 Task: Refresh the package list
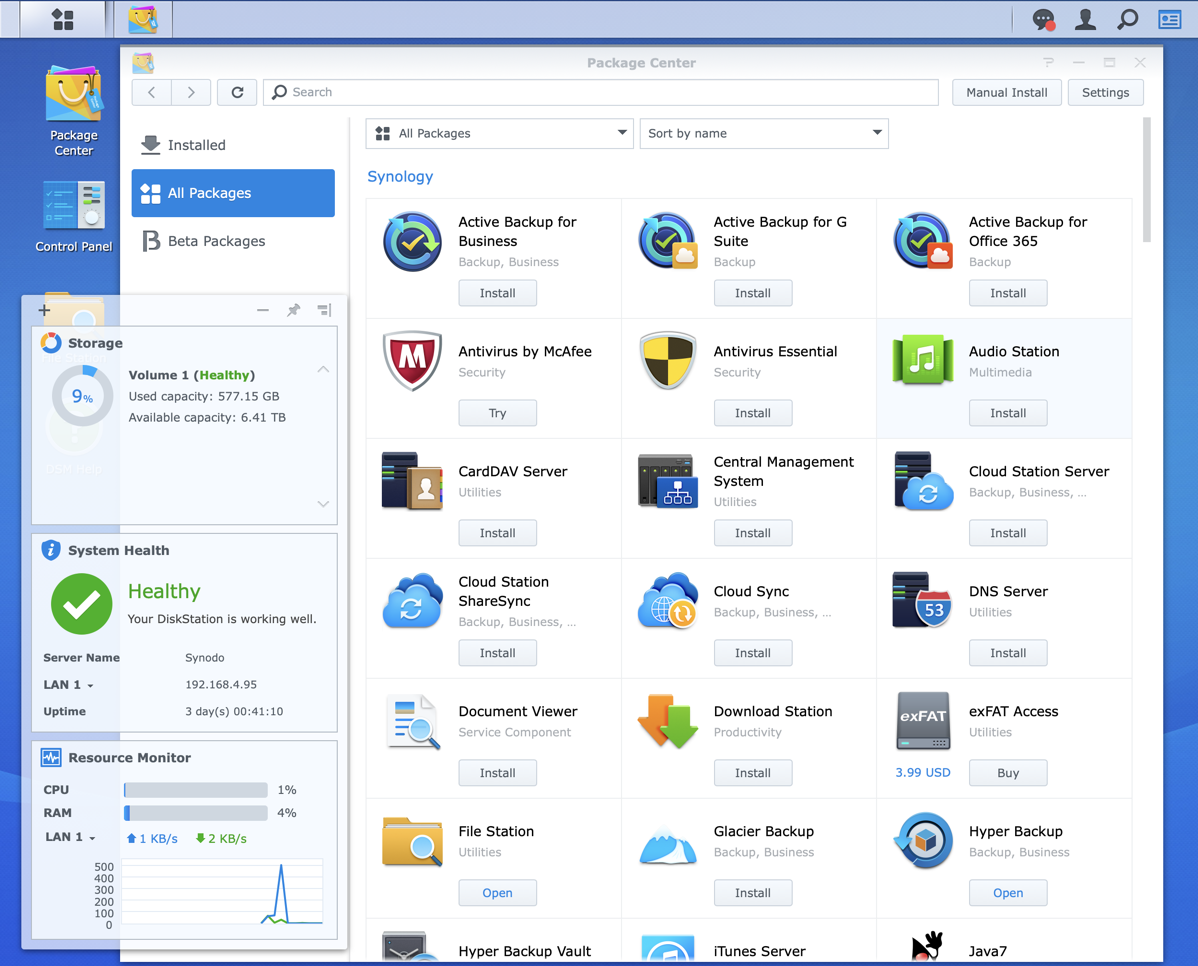click(237, 92)
